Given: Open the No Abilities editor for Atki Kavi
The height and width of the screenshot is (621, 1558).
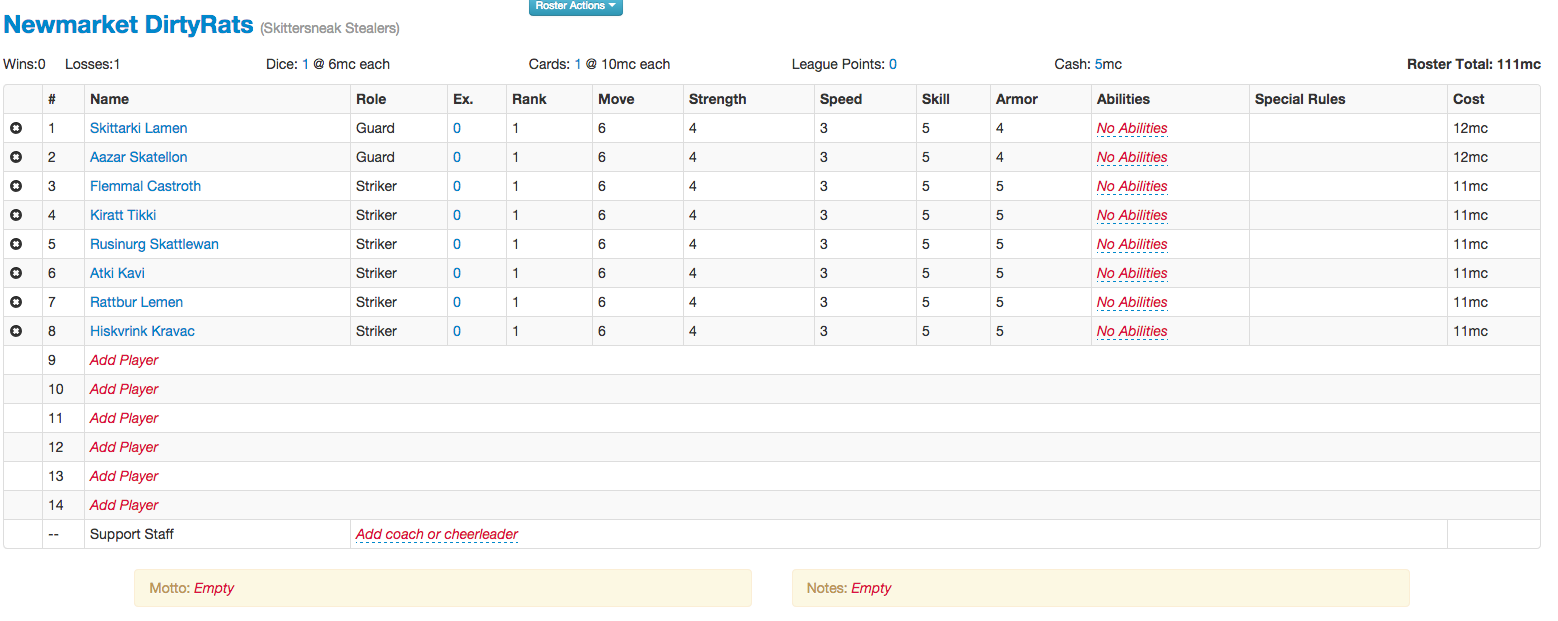Looking at the screenshot, I should tap(1132, 273).
